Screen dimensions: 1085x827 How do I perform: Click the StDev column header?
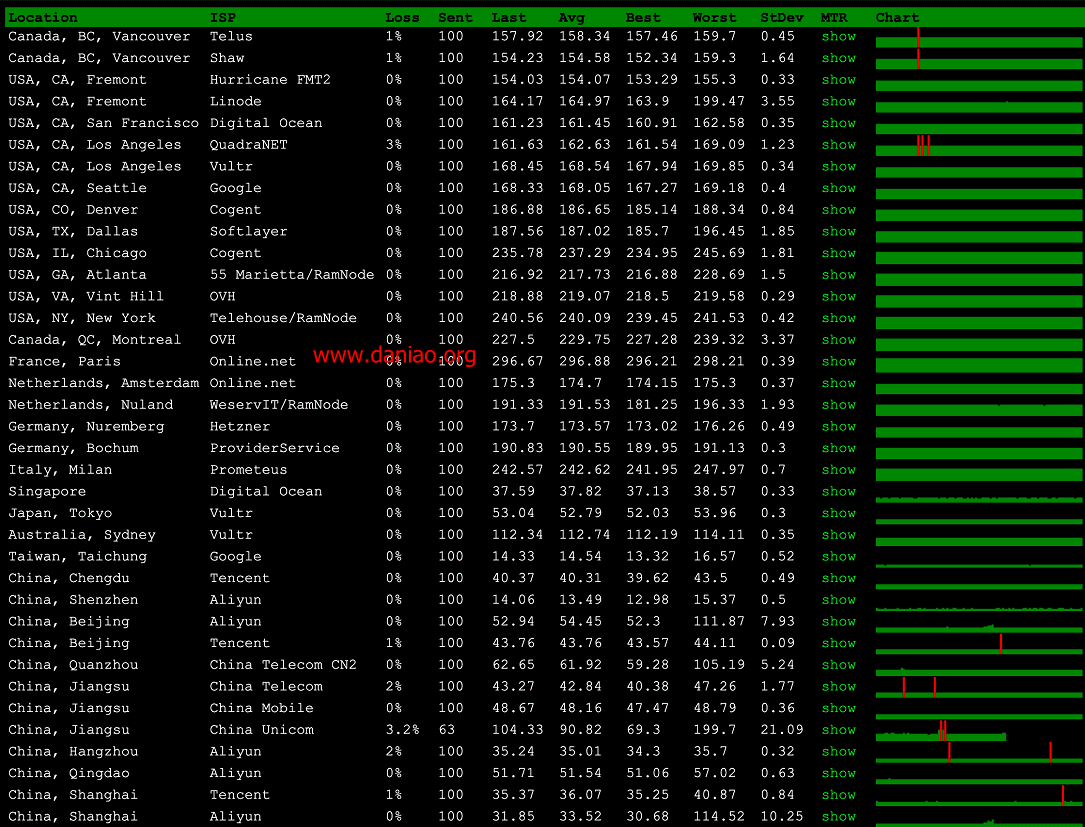coord(782,17)
